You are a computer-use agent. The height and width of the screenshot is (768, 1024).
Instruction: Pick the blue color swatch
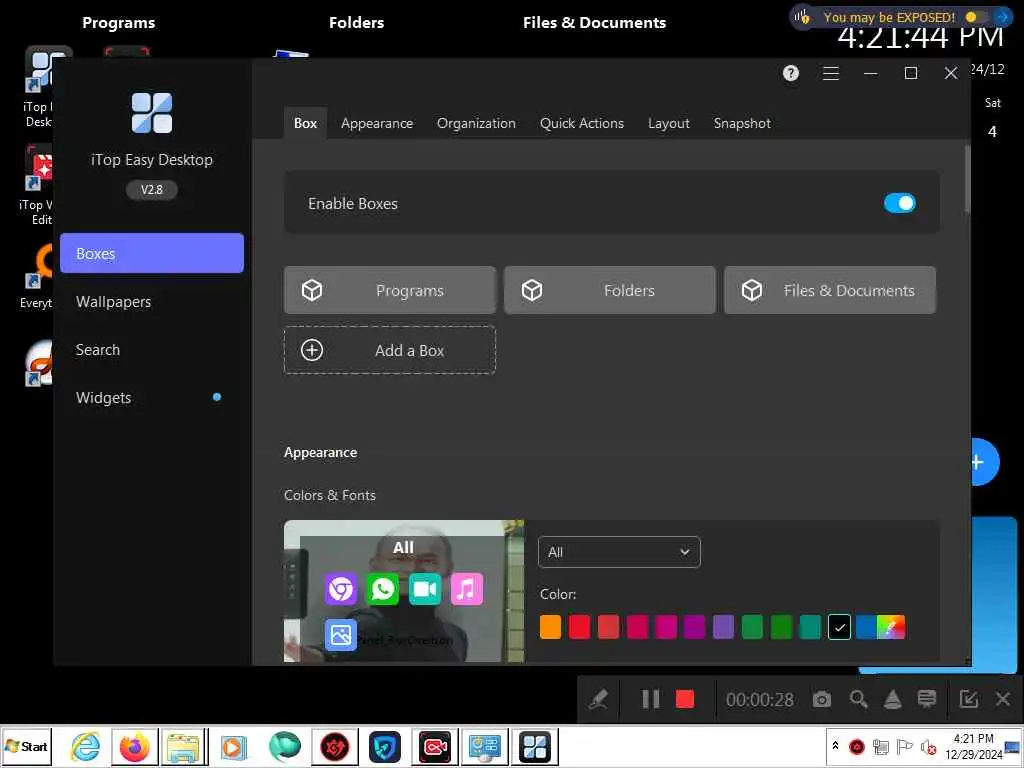click(866, 627)
